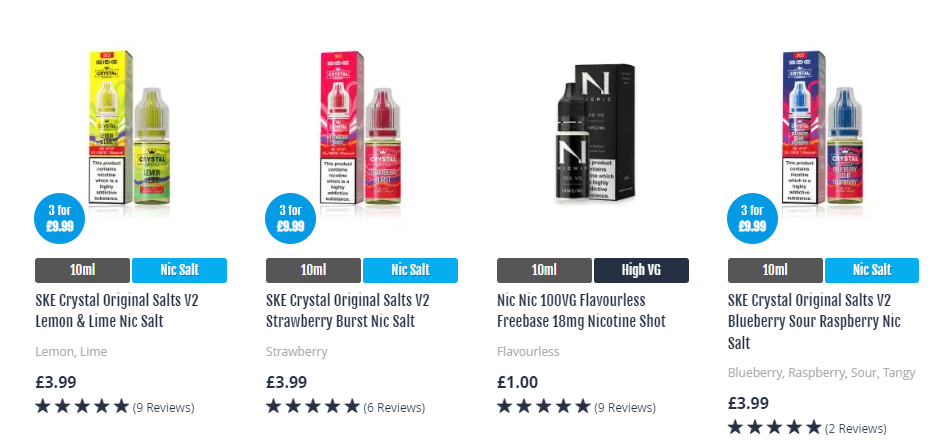Screen dimensions: 936x447
Task: Click the 3 for £9.99 badge on Blueberry Sour Raspberry
Action: coord(752,218)
